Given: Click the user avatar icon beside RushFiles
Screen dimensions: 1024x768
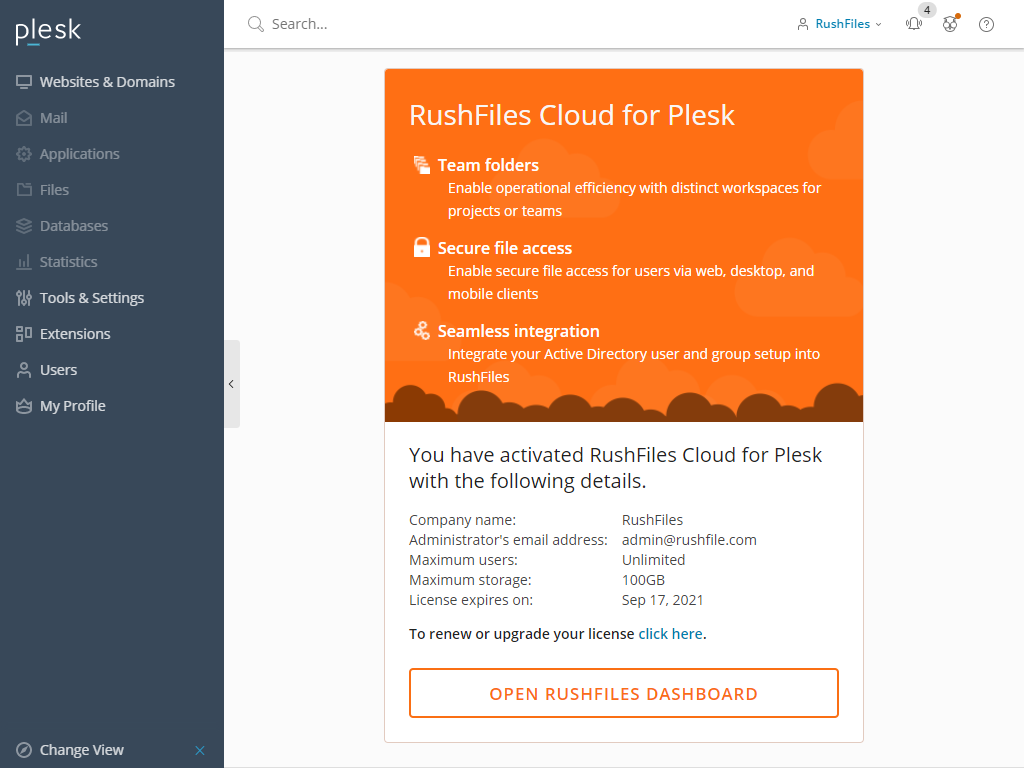Looking at the screenshot, I should [x=803, y=24].
